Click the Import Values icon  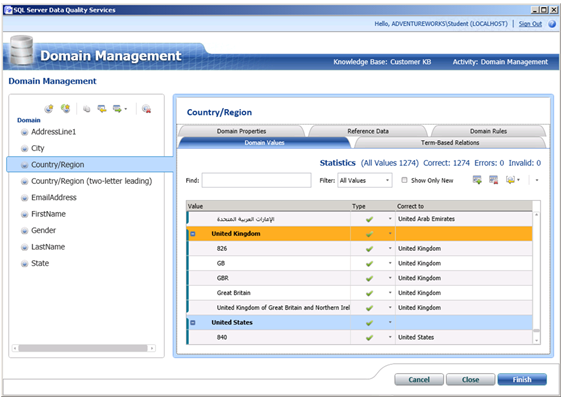click(x=510, y=180)
